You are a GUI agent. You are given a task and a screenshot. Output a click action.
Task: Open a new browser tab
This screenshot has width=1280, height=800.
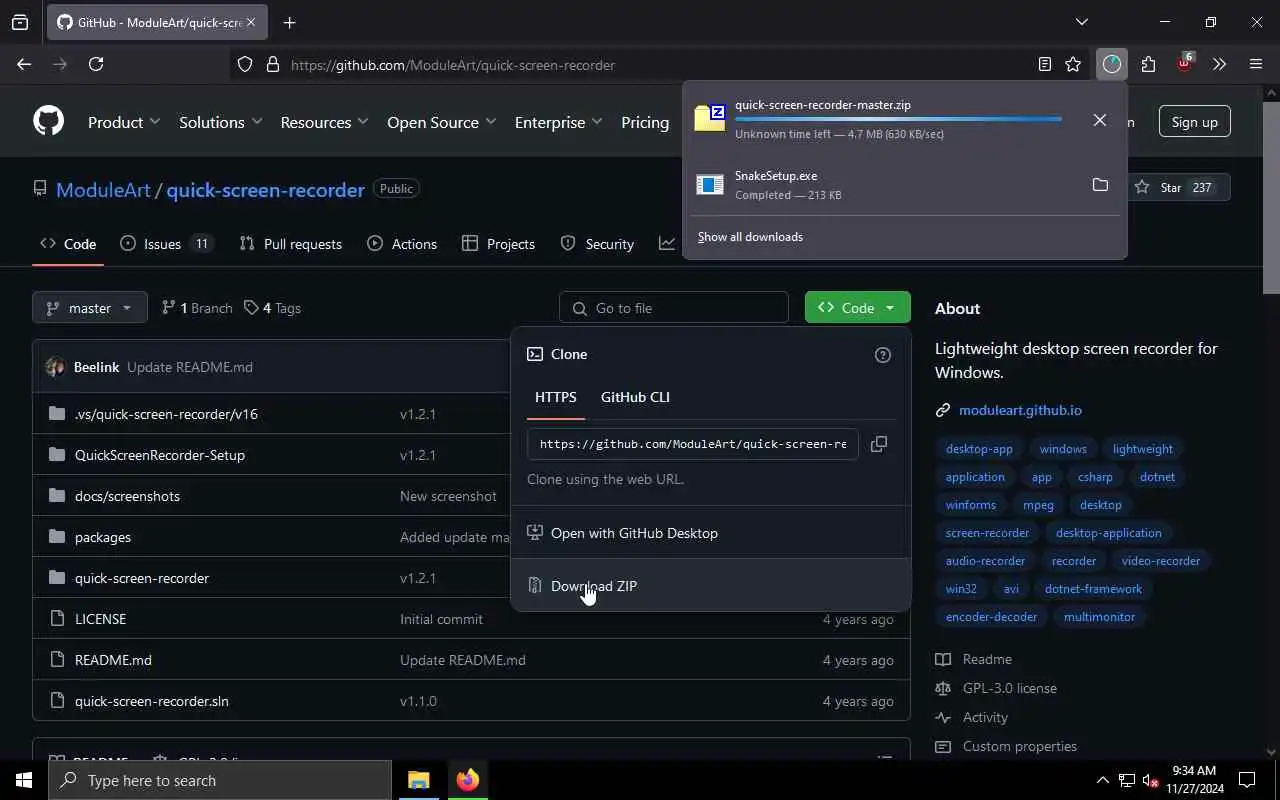click(x=289, y=22)
